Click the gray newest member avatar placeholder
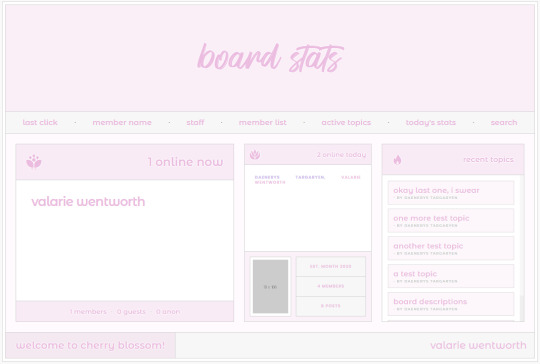This screenshot has width=540, height=364. tap(270, 287)
